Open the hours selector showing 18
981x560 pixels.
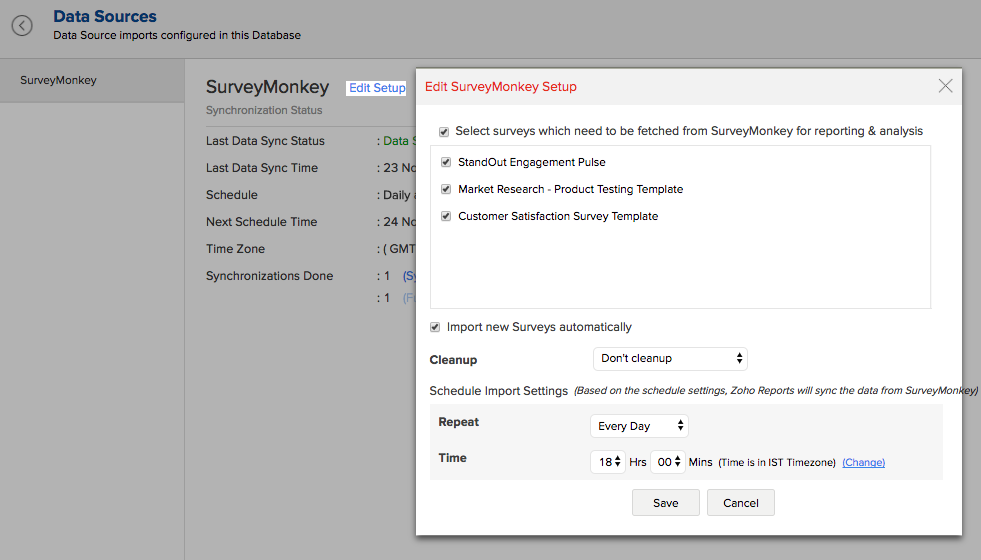pyautogui.click(x=607, y=462)
